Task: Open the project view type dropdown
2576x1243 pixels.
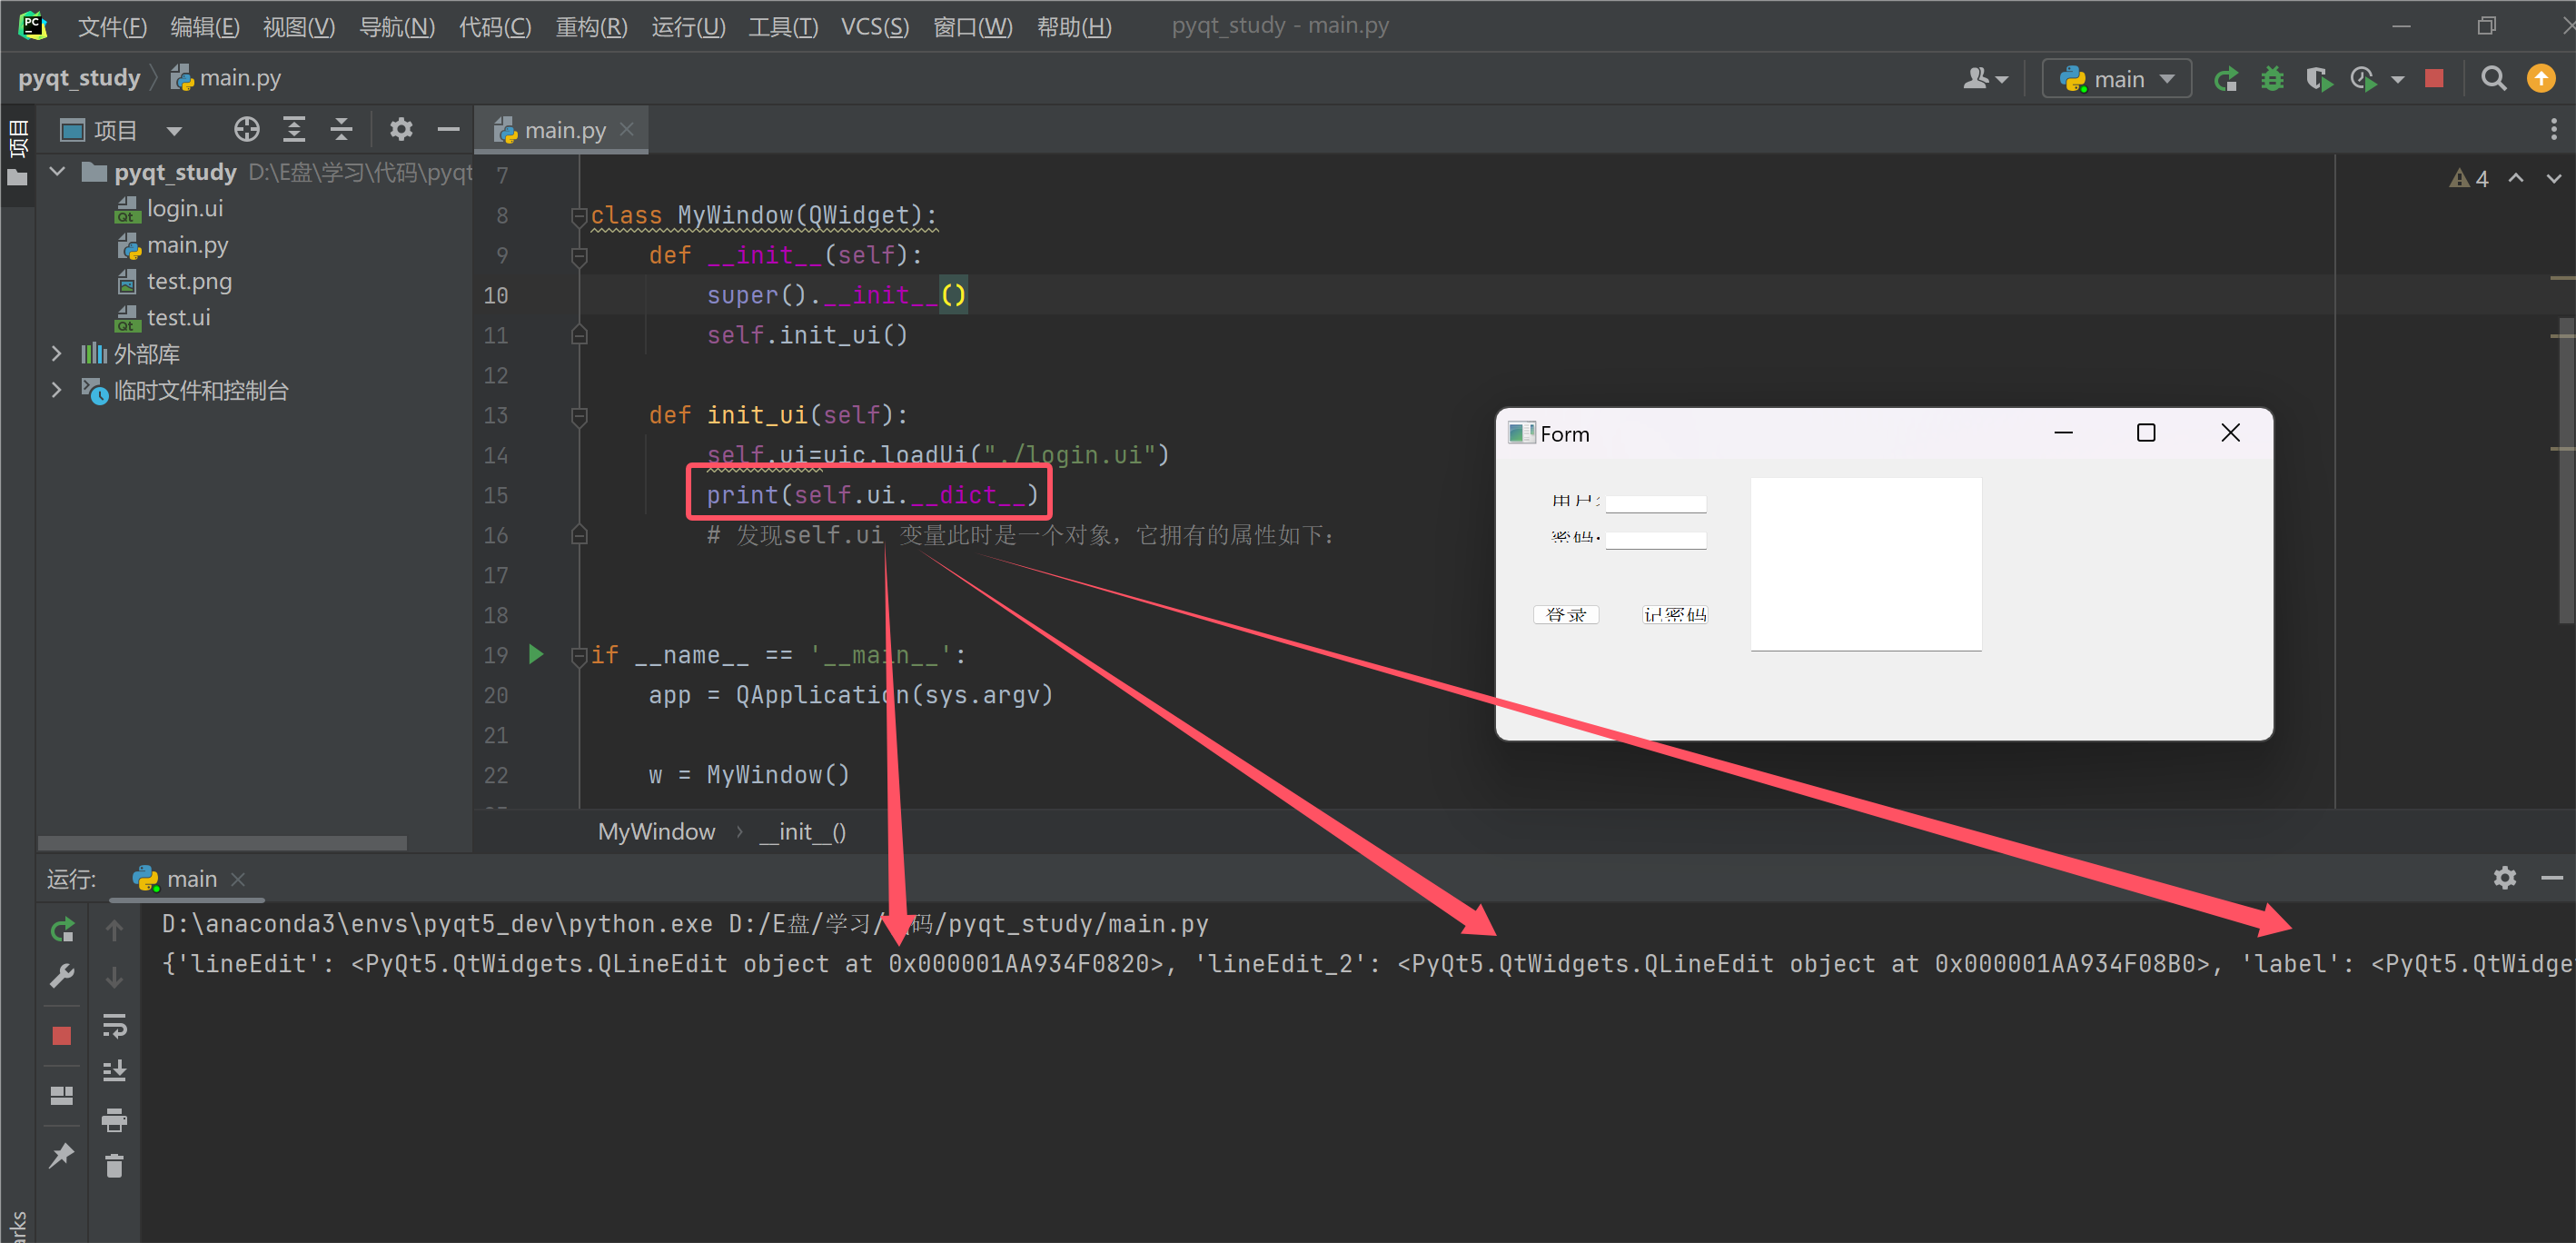Action: tap(174, 131)
